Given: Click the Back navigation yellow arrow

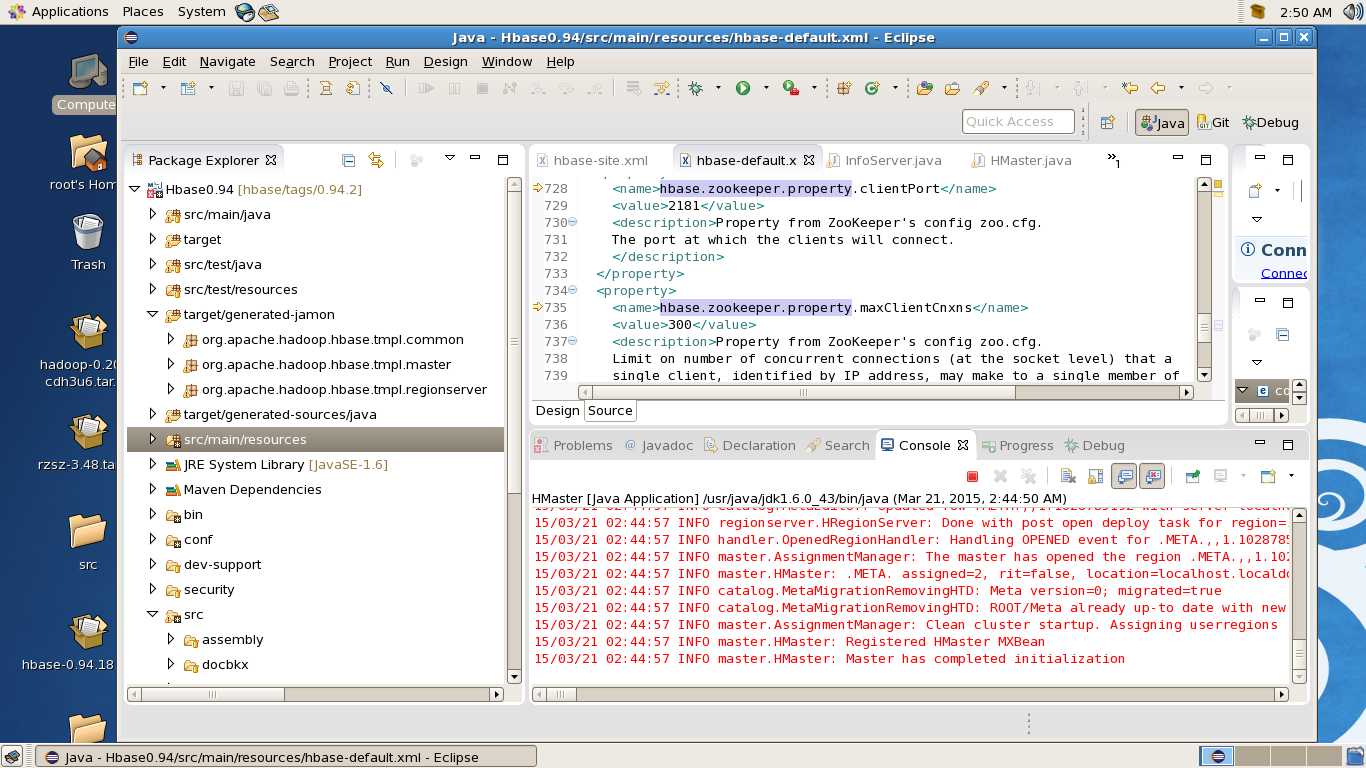Looking at the screenshot, I should click(x=1158, y=88).
